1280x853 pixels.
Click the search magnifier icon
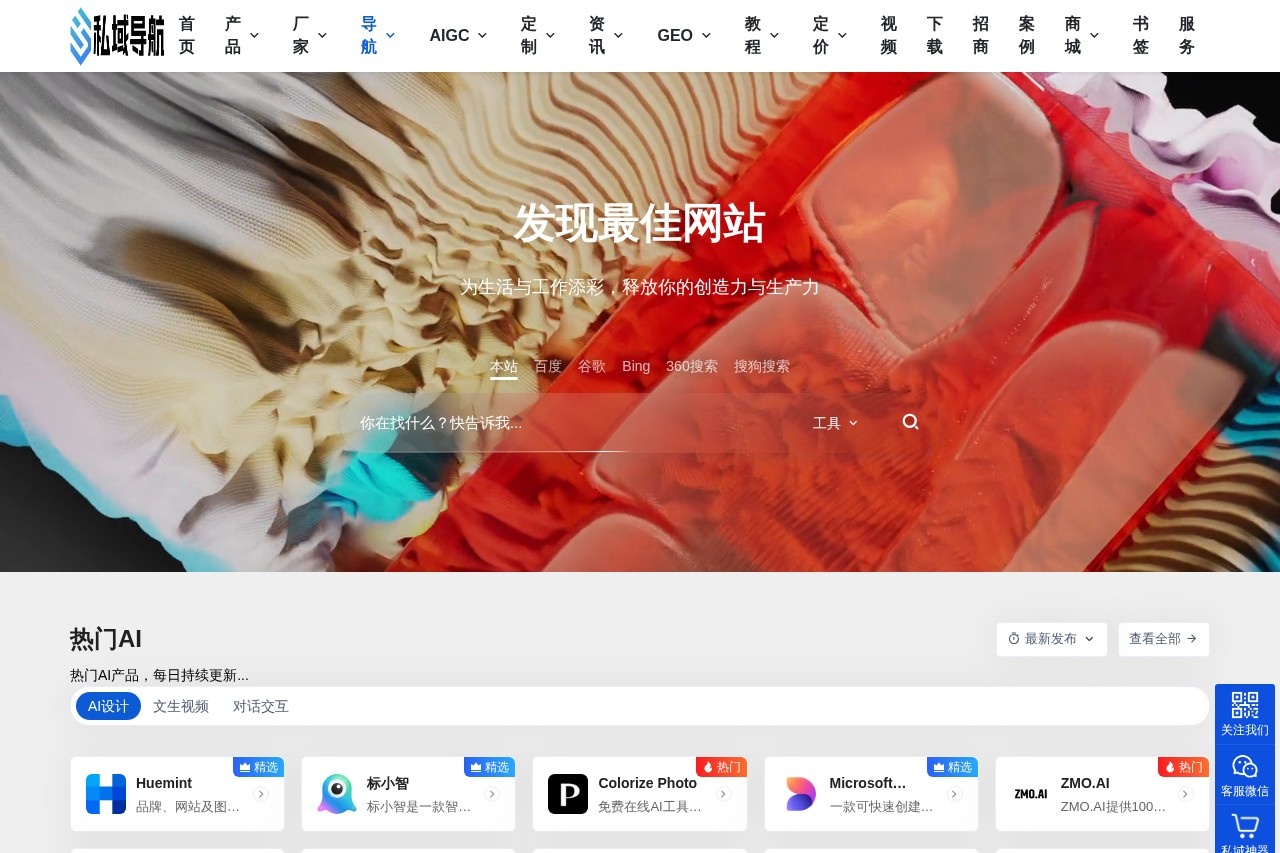pyautogui.click(x=909, y=422)
